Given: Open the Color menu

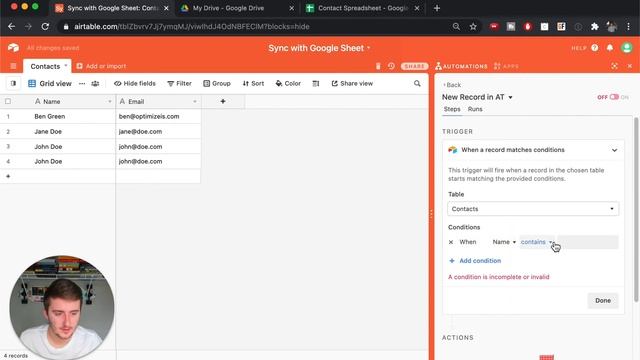Looking at the screenshot, I should 288,83.
